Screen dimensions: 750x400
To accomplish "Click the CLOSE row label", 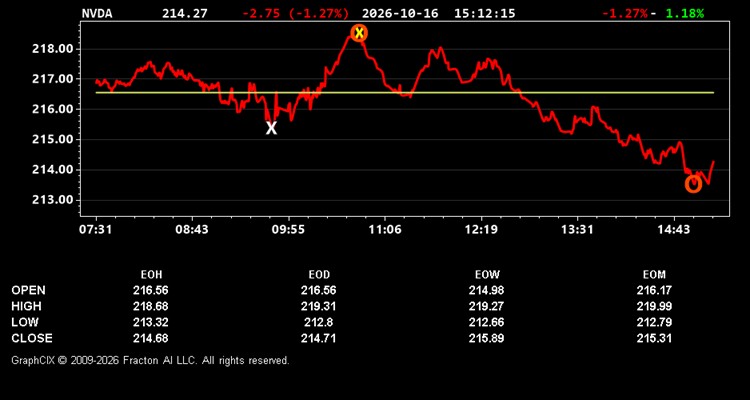I will [x=32, y=338].
